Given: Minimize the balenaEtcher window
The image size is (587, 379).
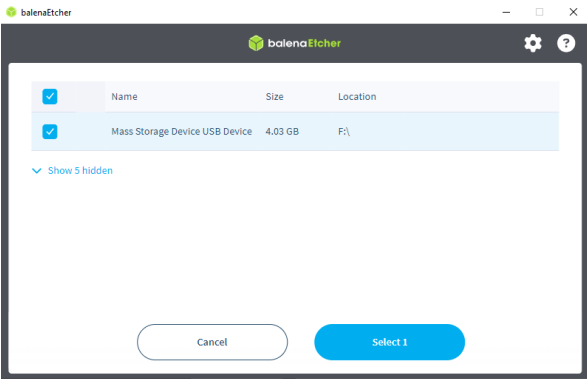Looking at the screenshot, I should [x=506, y=12].
